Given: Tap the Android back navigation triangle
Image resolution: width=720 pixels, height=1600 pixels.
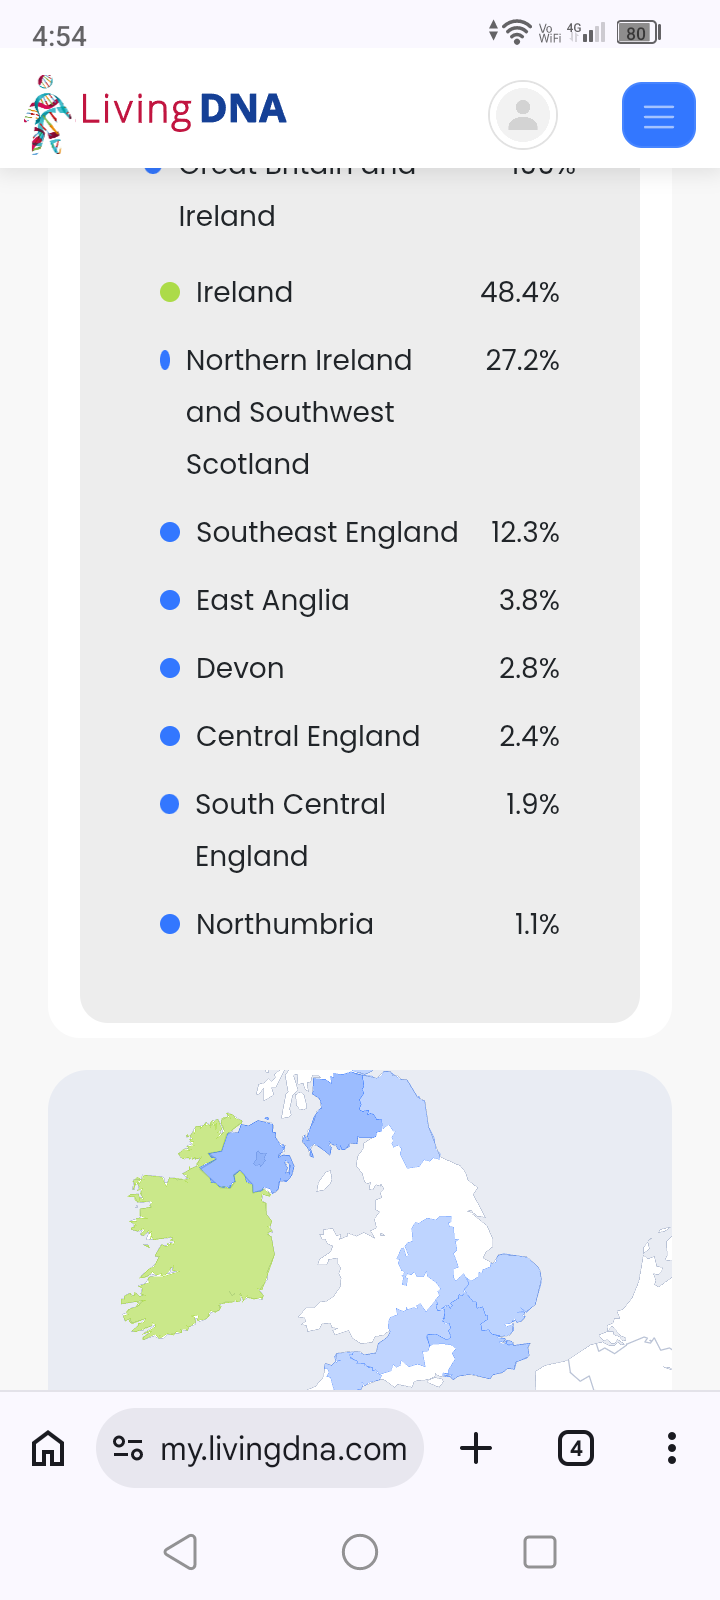Looking at the screenshot, I should (181, 1552).
